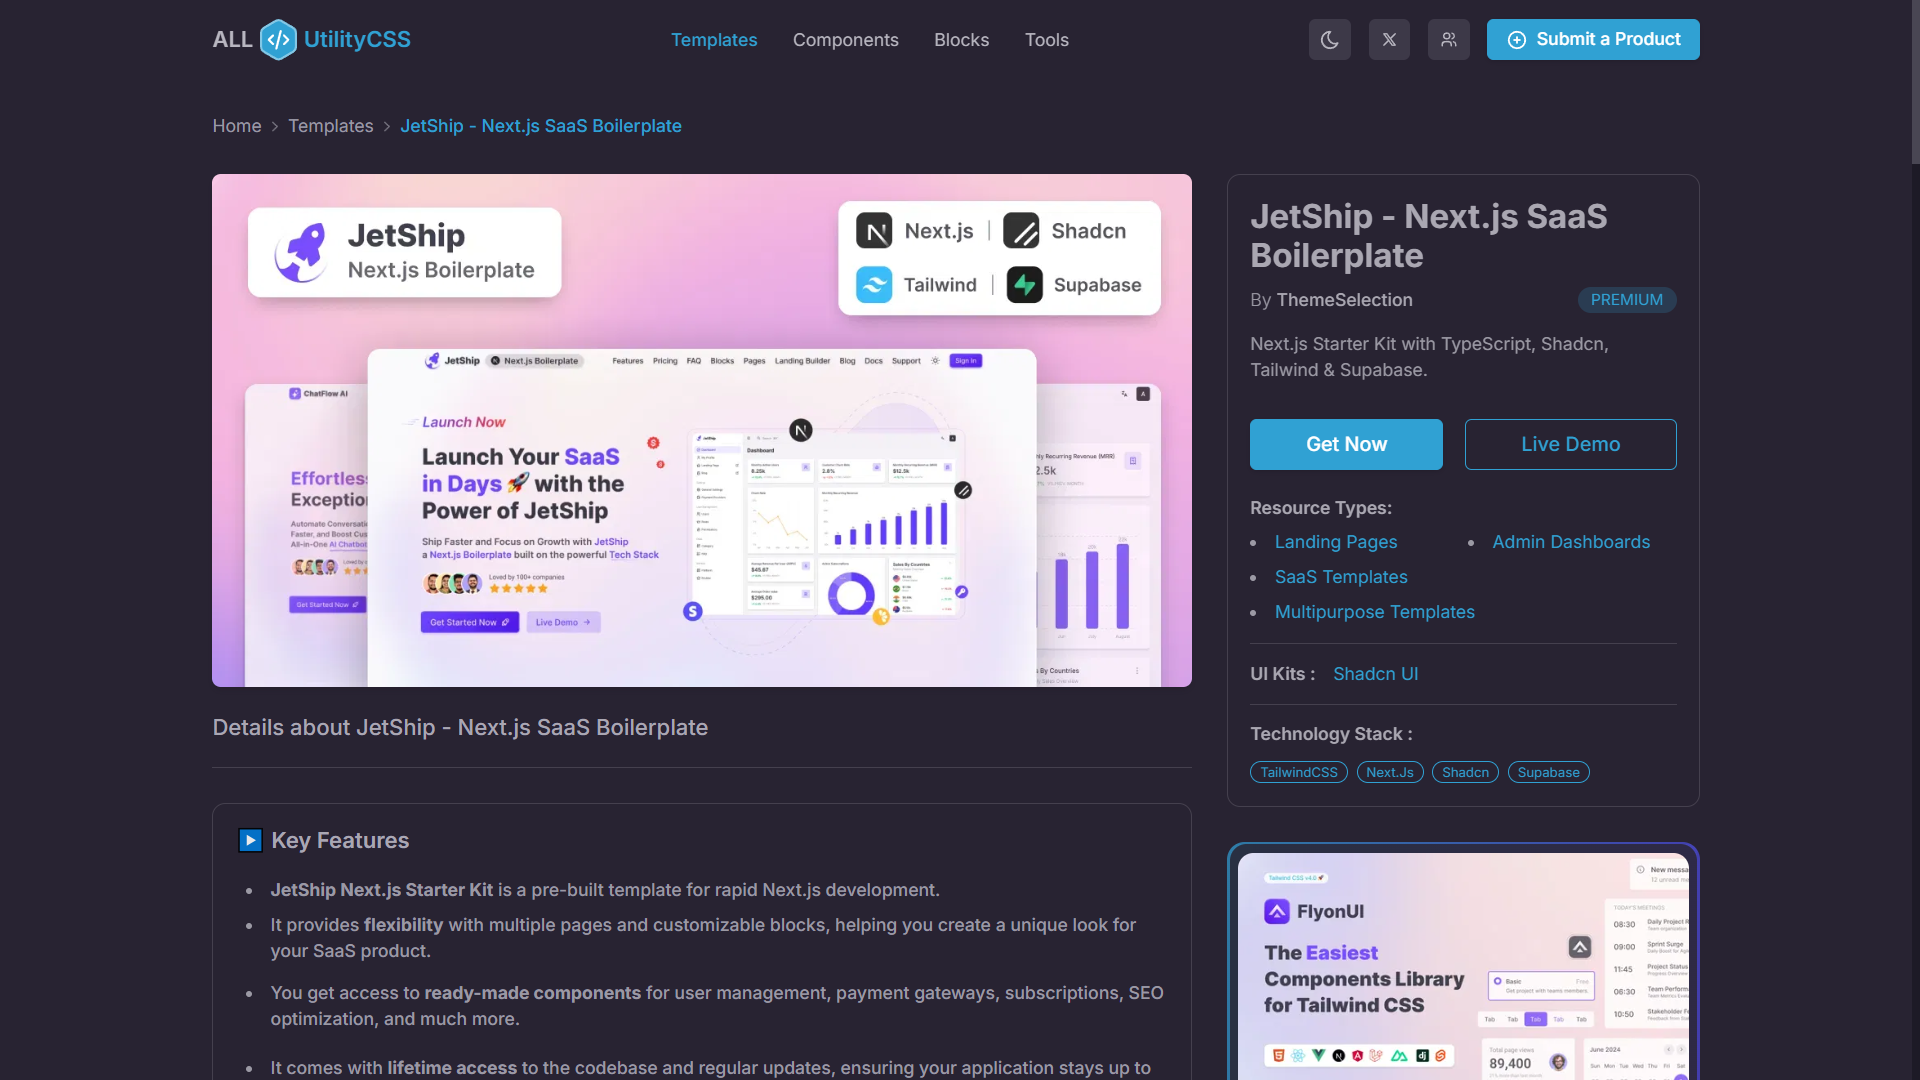This screenshot has width=1920, height=1080.
Task: Click the JetShip main preview image
Action: (702, 431)
